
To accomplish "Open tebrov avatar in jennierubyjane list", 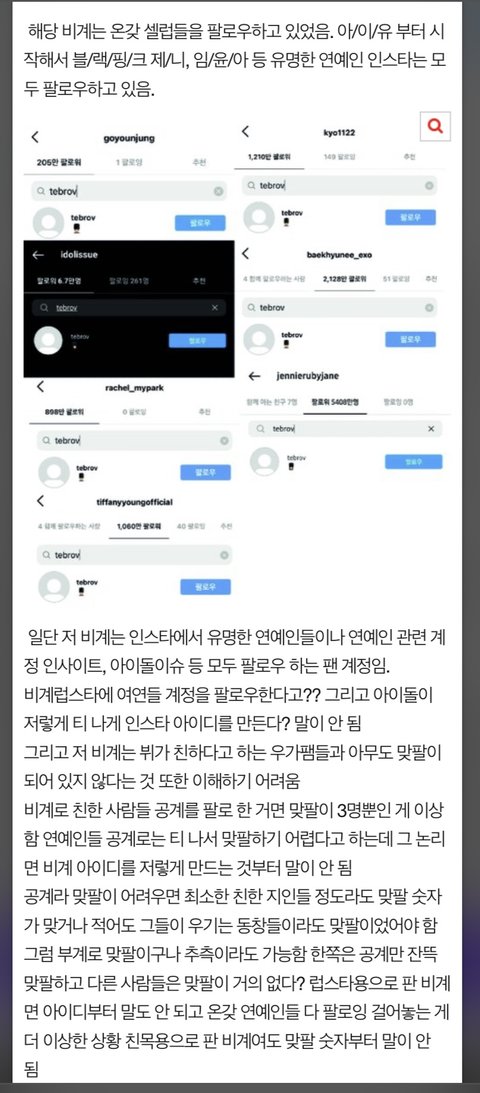I will tap(264, 461).
